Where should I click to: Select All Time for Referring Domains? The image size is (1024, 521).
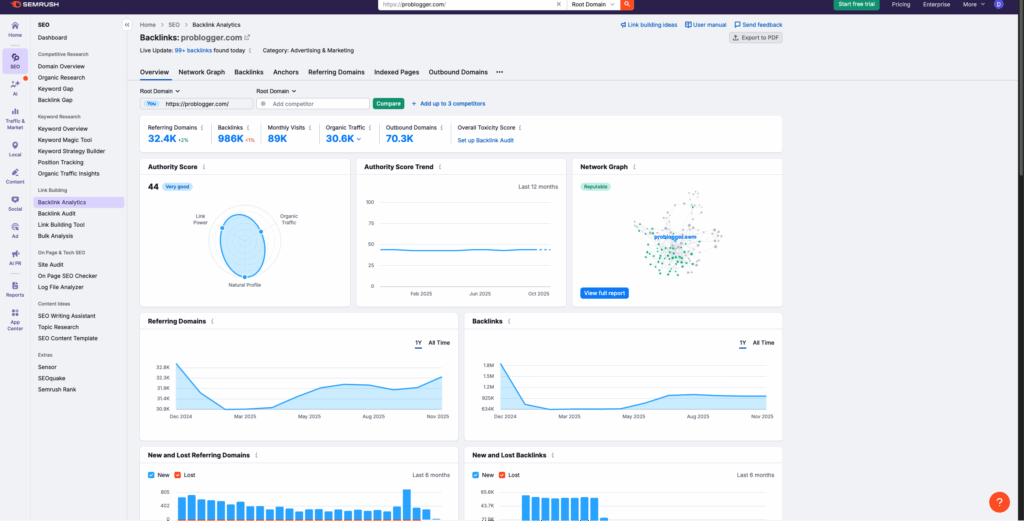pyautogui.click(x=439, y=343)
